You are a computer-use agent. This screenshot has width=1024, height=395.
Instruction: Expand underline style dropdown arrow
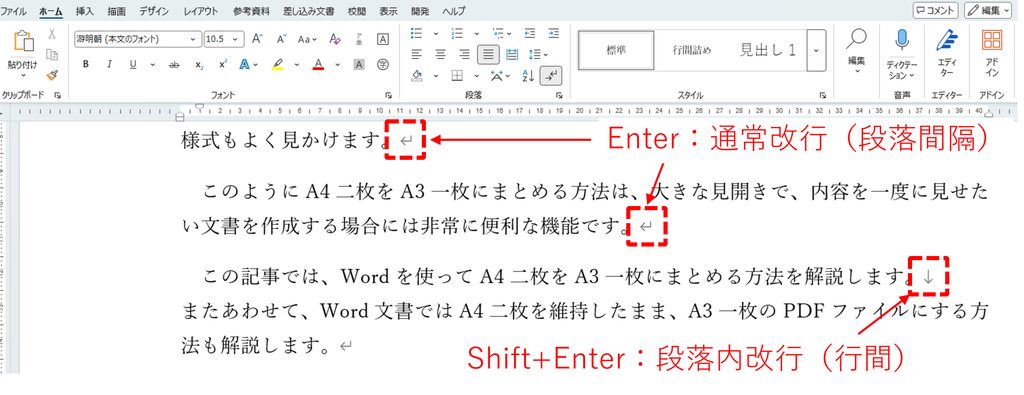coord(153,65)
